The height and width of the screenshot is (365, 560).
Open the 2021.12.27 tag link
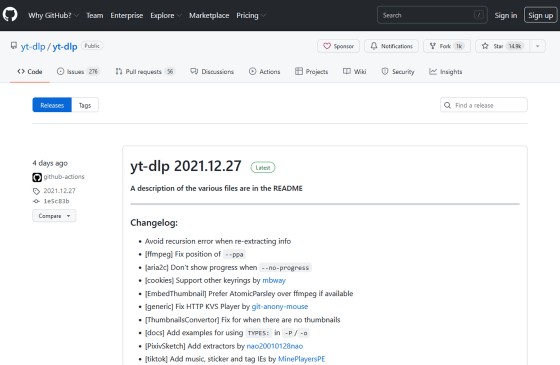point(60,191)
